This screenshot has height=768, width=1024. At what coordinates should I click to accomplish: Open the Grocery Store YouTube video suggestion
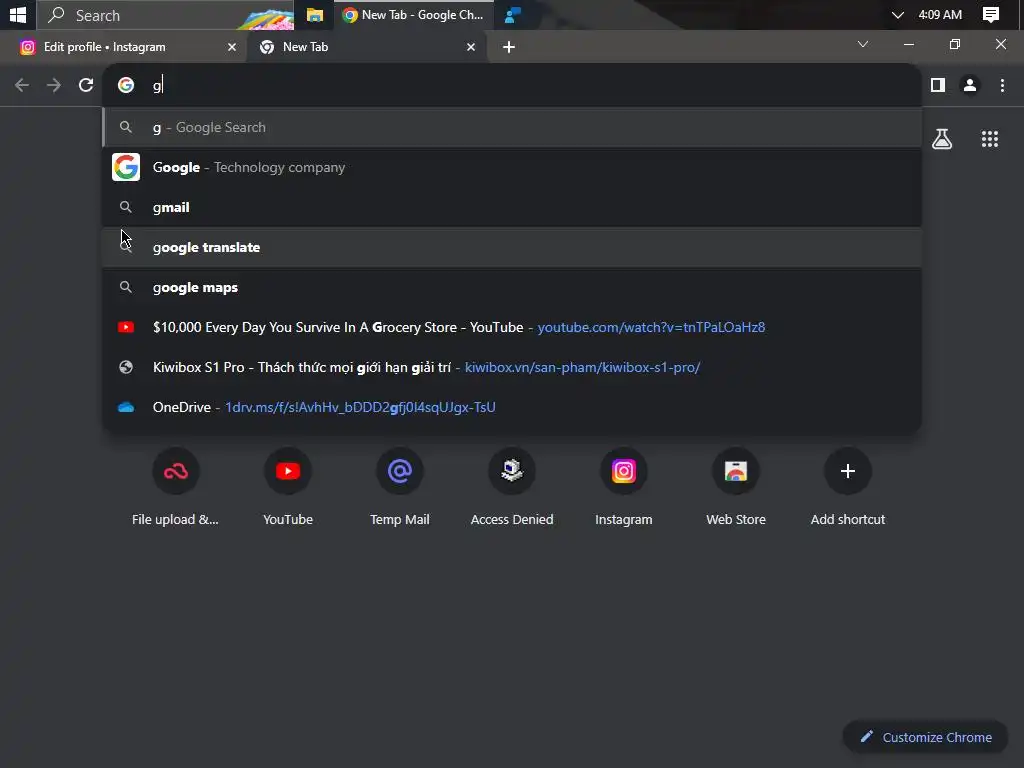pos(512,327)
